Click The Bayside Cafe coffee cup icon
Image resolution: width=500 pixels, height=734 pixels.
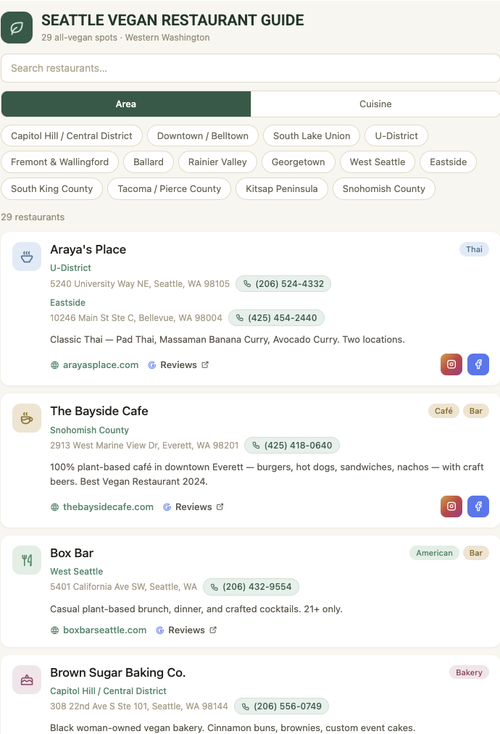pos(27,418)
